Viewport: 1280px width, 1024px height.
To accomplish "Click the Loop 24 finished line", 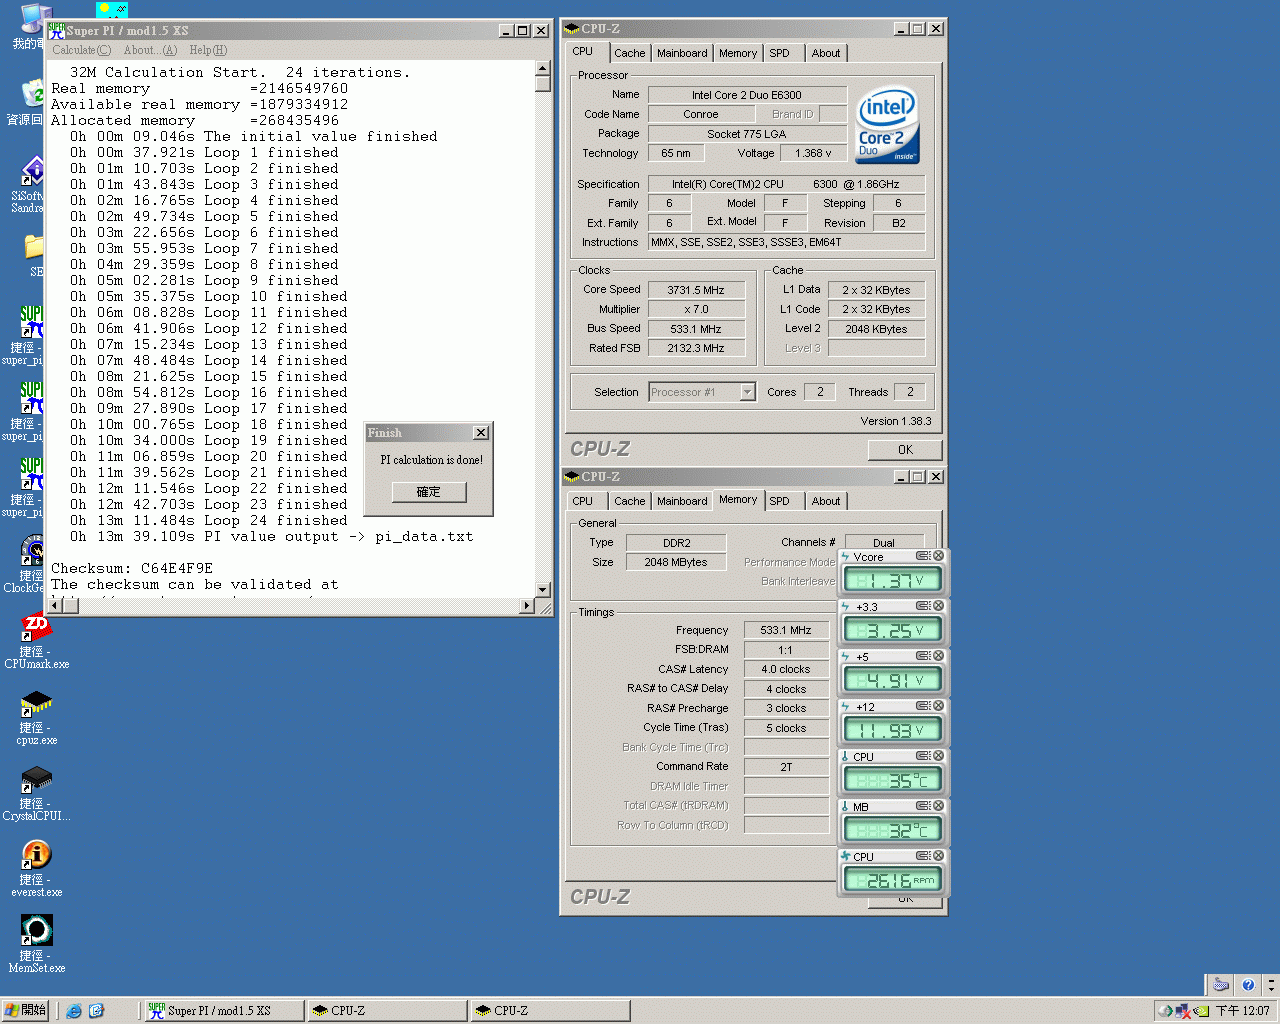I will click(209, 520).
